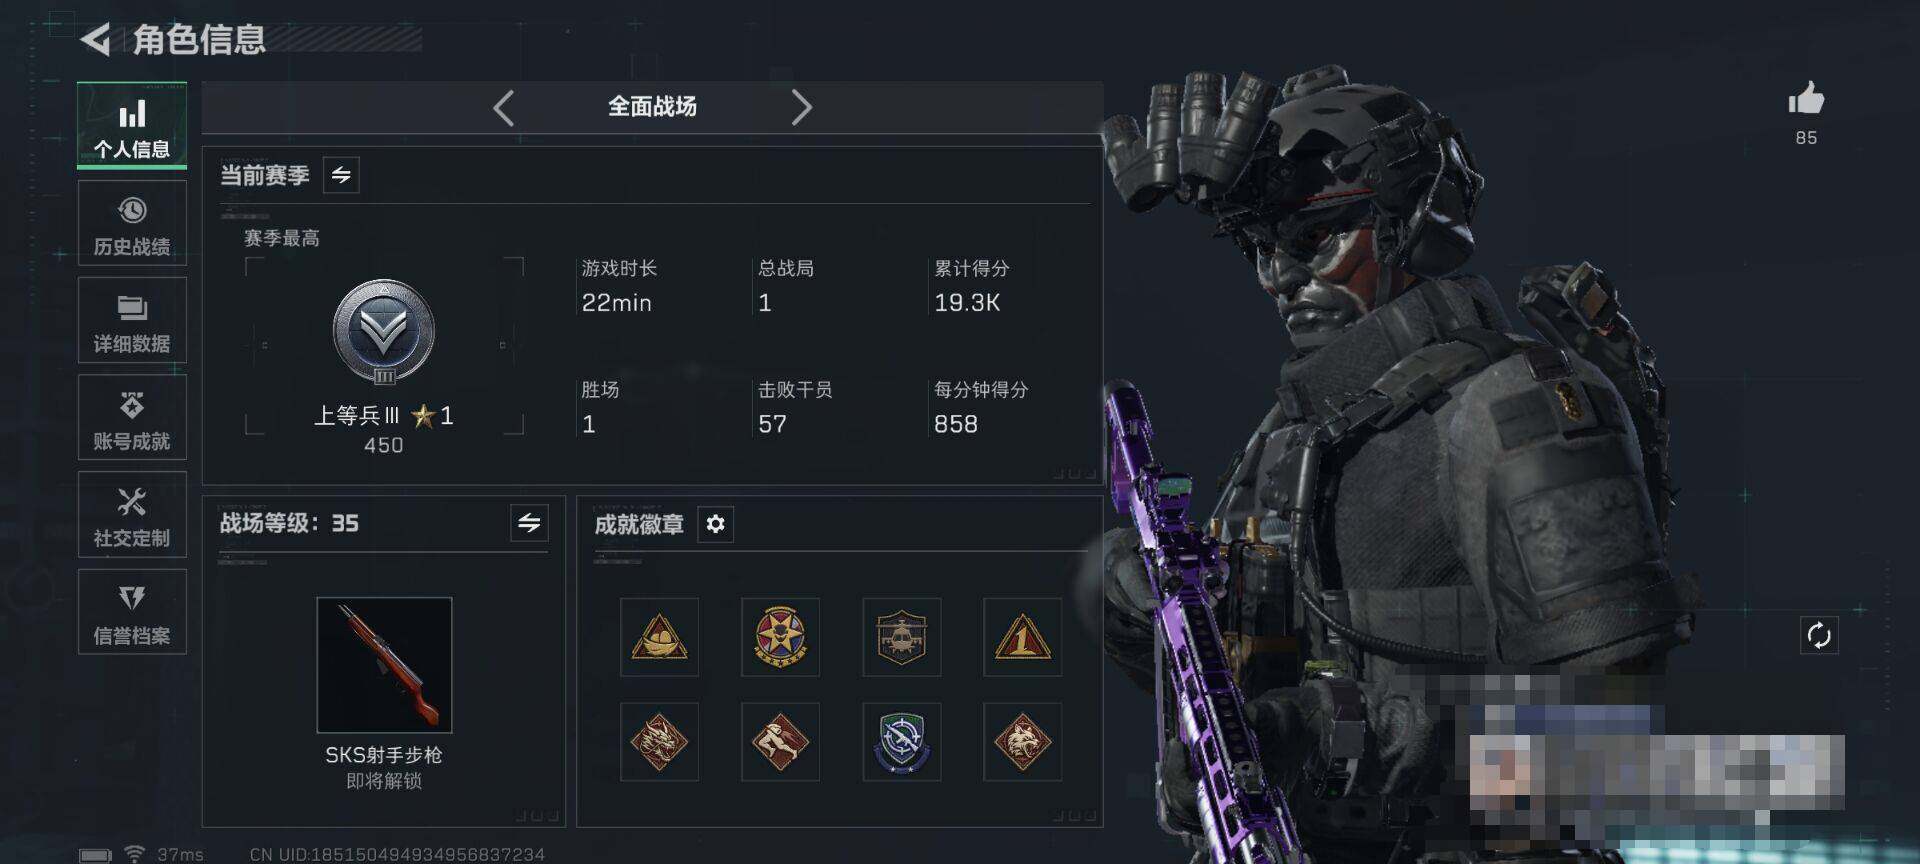The height and width of the screenshot is (864, 1920).
Task: Toggle the swap button beside 战场等级
Action: click(529, 522)
